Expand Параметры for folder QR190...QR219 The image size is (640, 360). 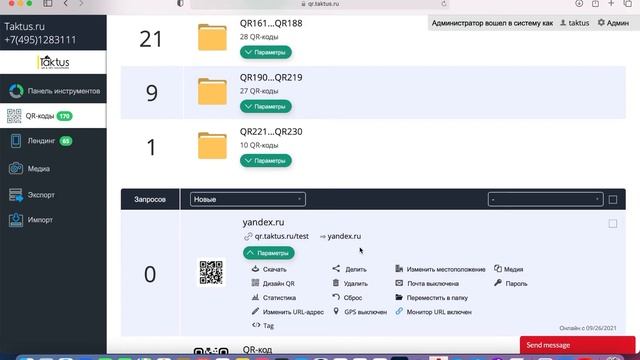[x=266, y=107]
